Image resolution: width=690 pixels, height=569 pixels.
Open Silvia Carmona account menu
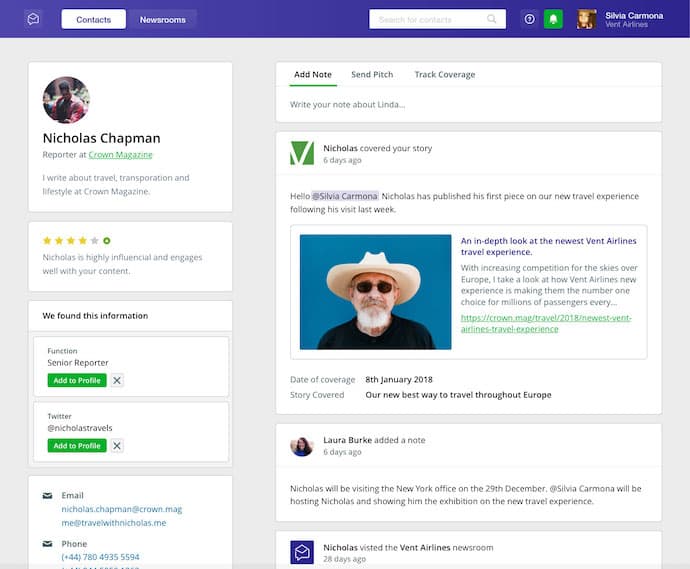(x=620, y=19)
